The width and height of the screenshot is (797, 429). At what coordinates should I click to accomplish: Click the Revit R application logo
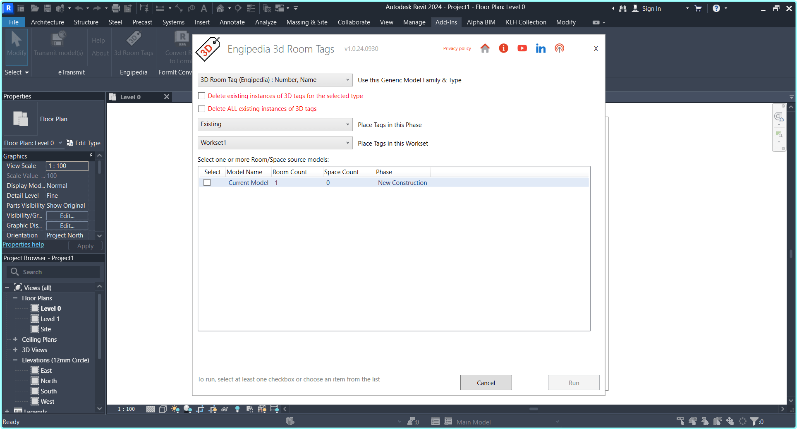coord(8,8)
